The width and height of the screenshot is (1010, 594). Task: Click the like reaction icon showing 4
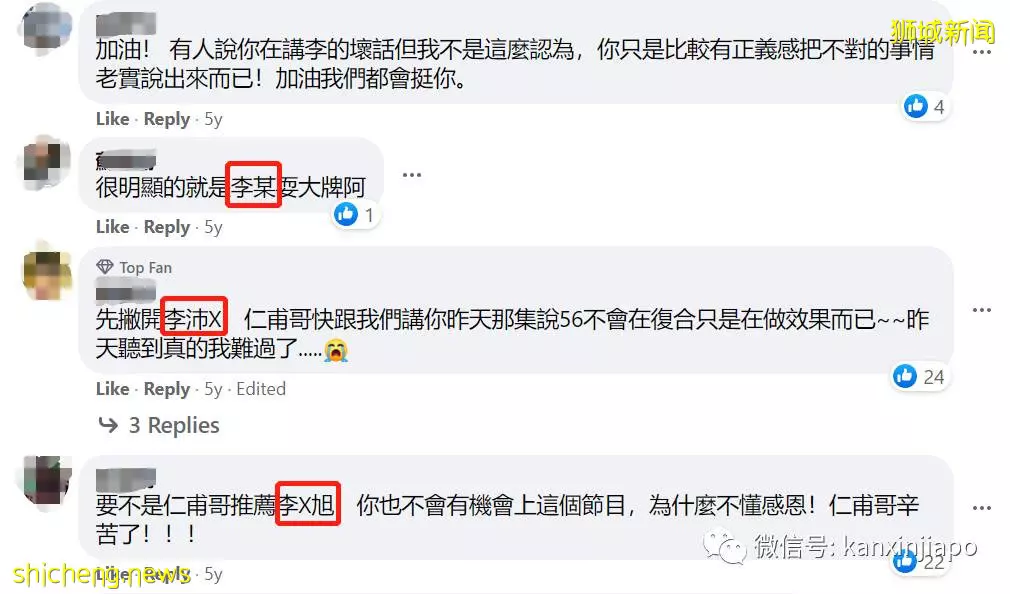tap(915, 106)
